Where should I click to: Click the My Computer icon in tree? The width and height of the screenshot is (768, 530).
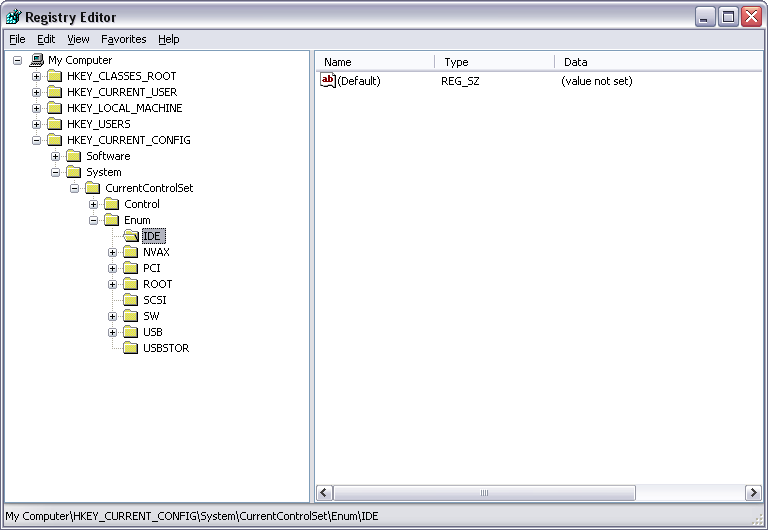[37, 60]
